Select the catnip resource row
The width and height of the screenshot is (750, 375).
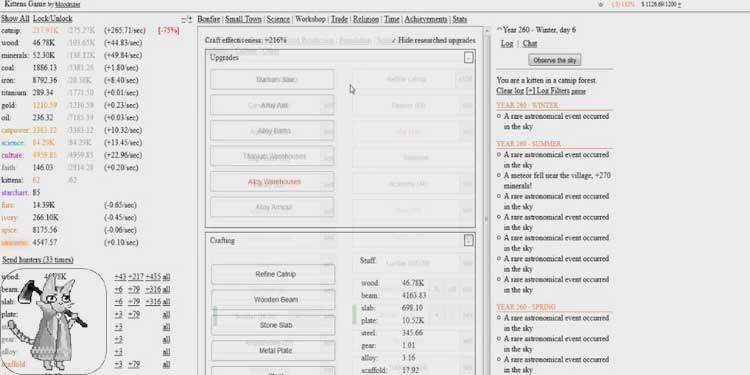coord(90,31)
